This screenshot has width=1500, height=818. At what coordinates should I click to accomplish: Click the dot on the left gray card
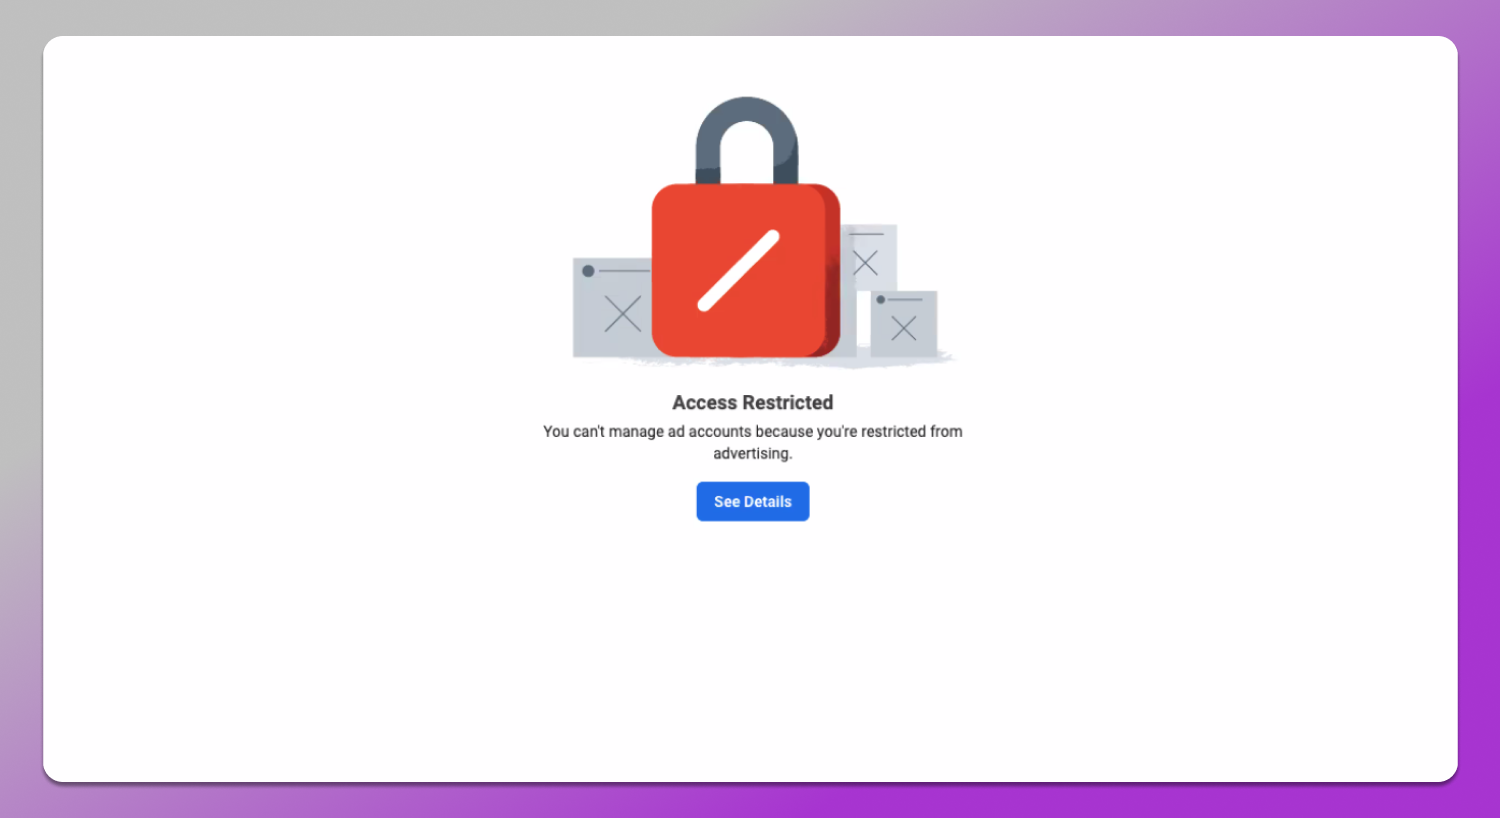click(588, 271)
